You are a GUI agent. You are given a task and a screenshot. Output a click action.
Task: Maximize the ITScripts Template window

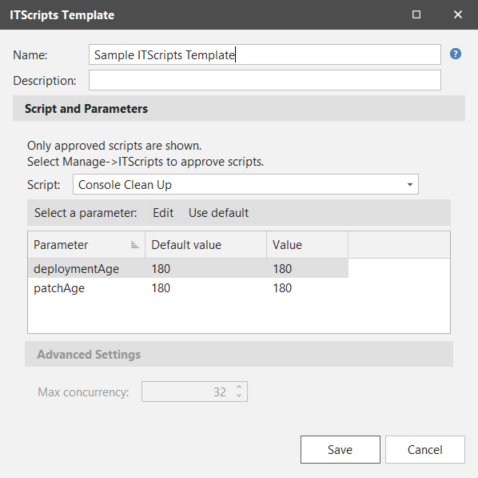[x=416, y=15]
